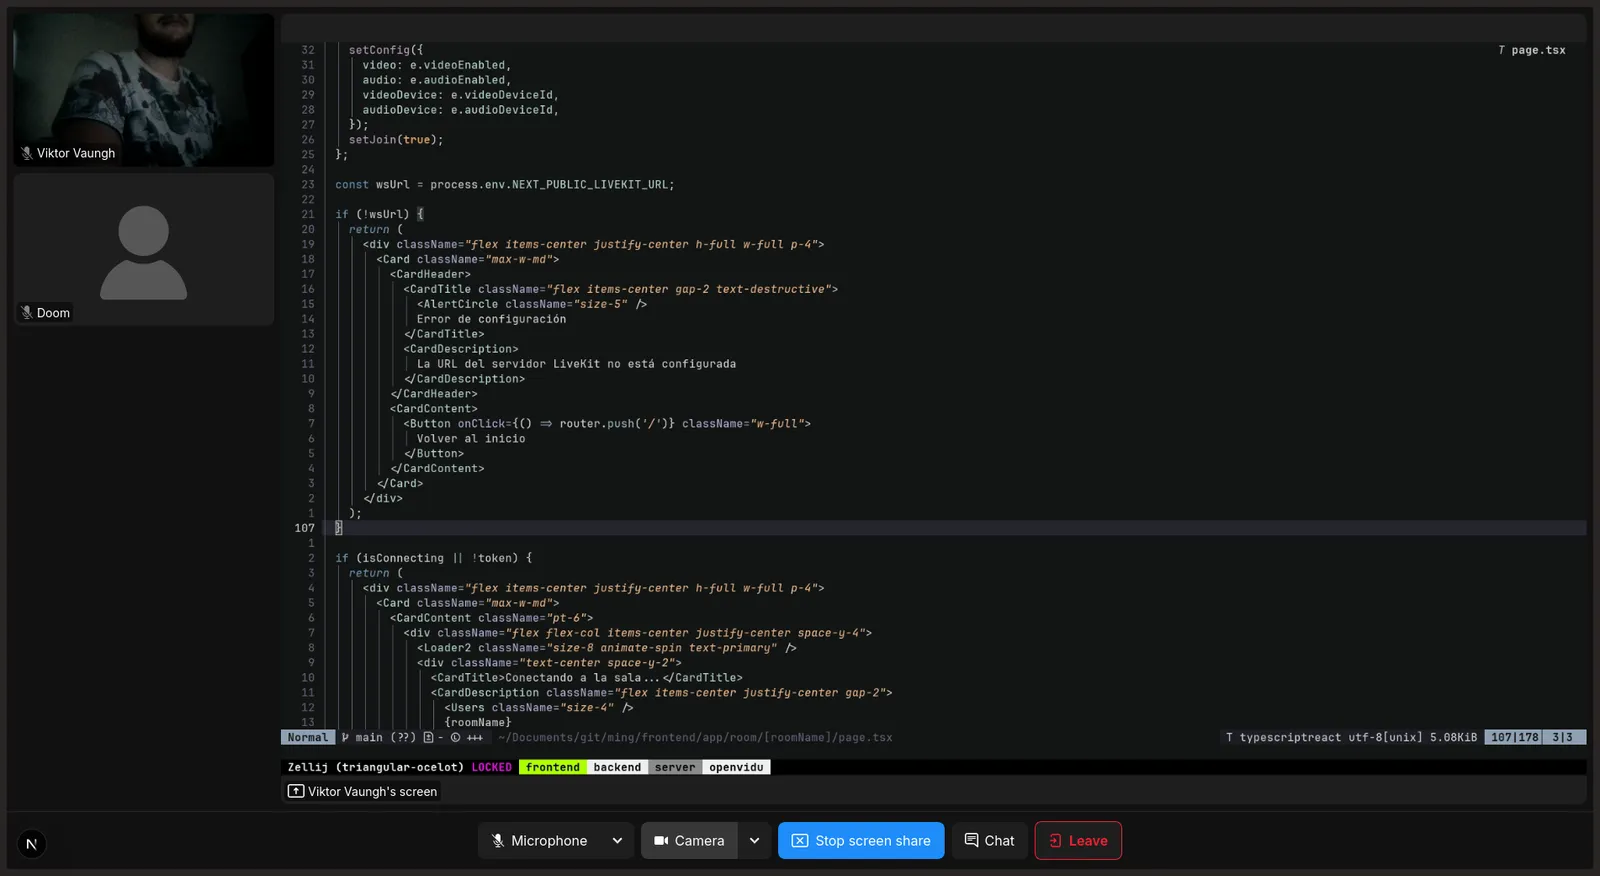Click the "La URL del servidor LiveKit" line
1600x876 pixels.
pyautogui.click(x=576, y=364)
